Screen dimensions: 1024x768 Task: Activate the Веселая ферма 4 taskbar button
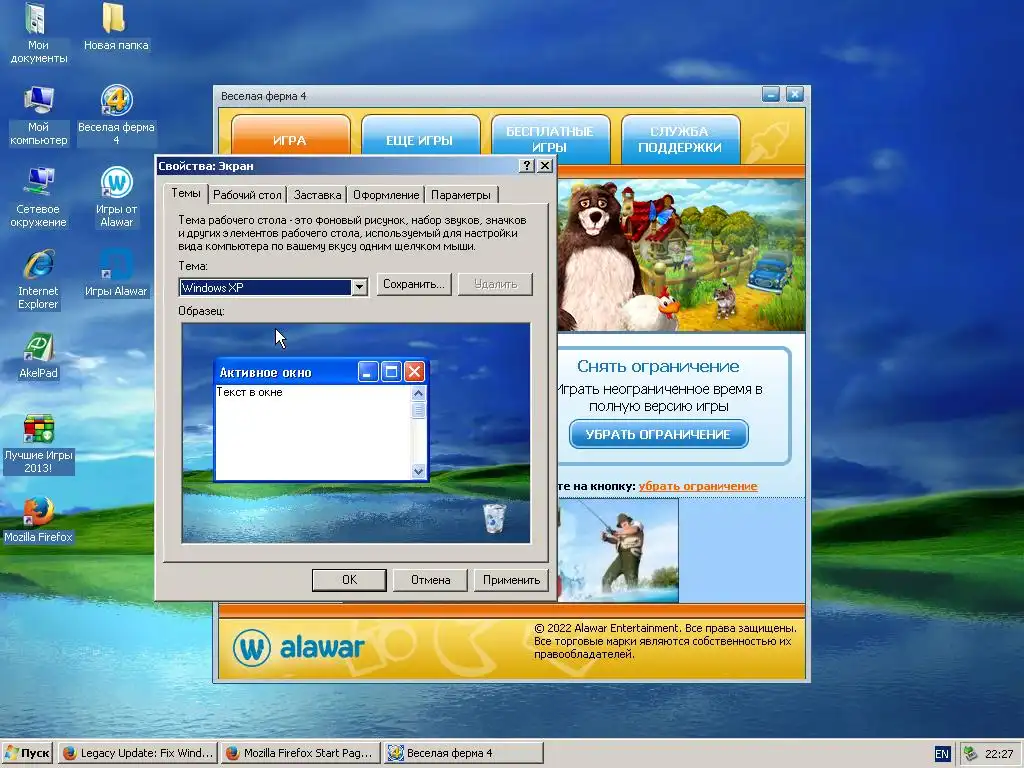point(463,753)
